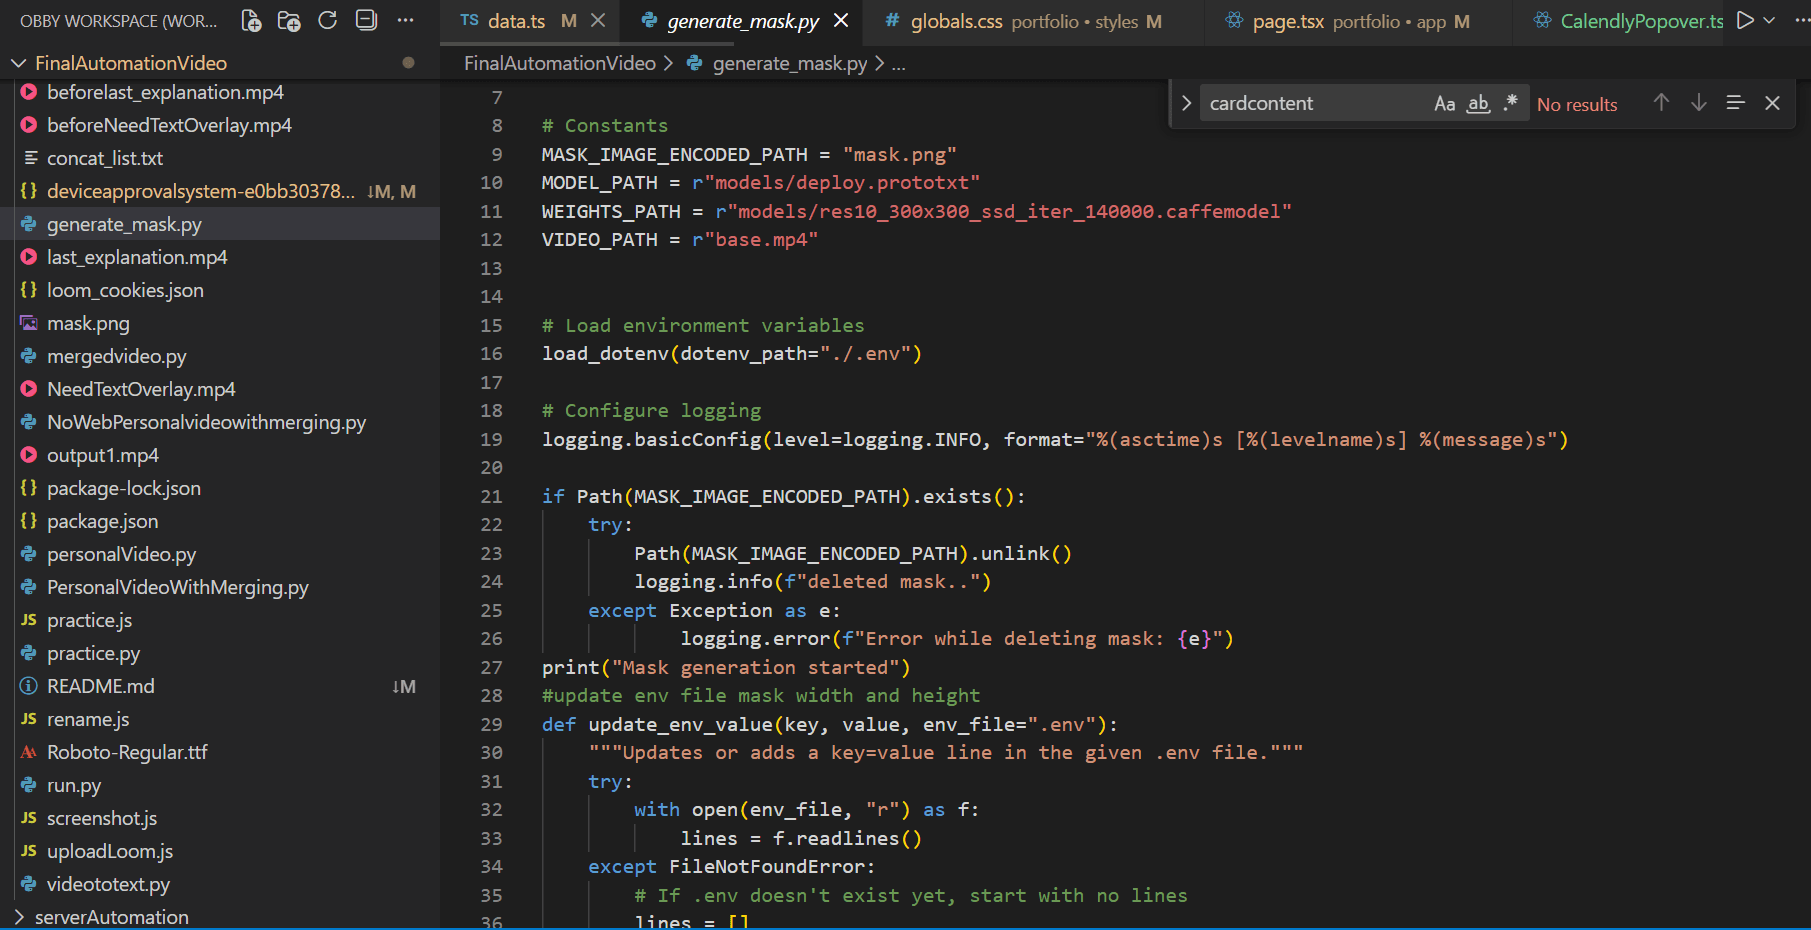Go to previous match in find widget
Image resolution: width=1811 pixels, height=930 pixels.
pyautogui.click(x=1661, y=103)
